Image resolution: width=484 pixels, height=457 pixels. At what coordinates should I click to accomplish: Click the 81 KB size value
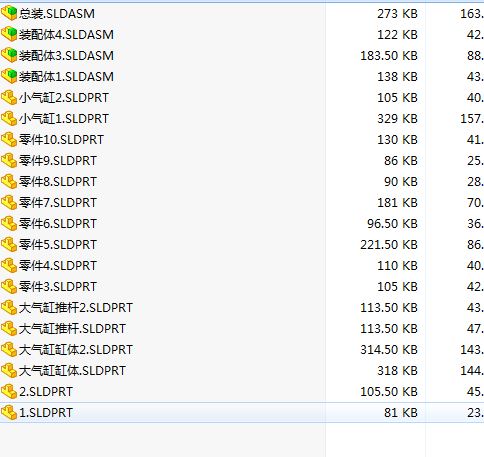coord(401,413)
